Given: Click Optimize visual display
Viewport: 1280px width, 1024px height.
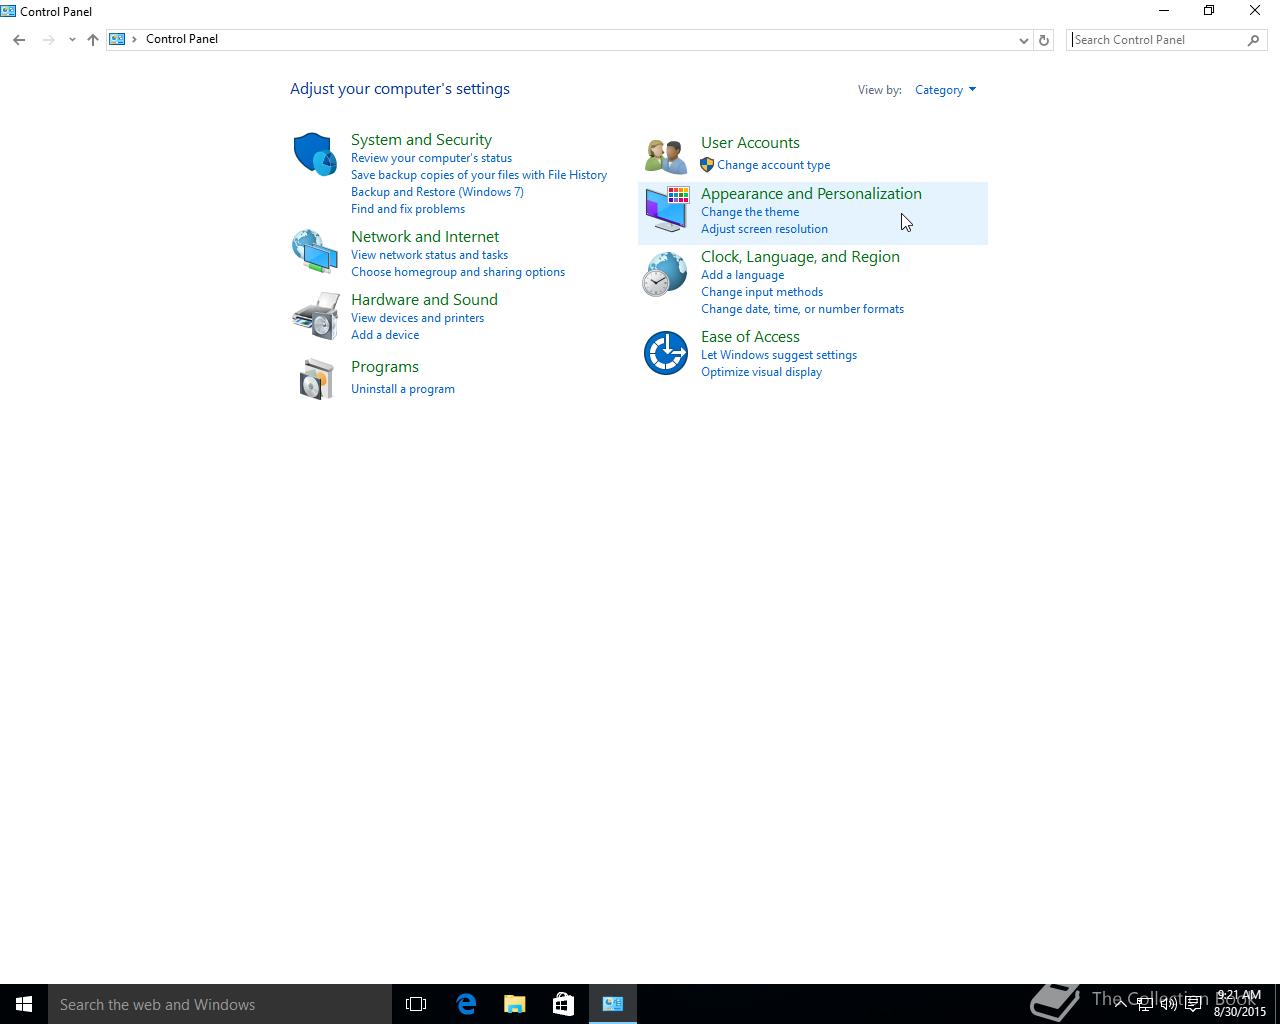Looking at the screenshot, I should tap(761, 372).
